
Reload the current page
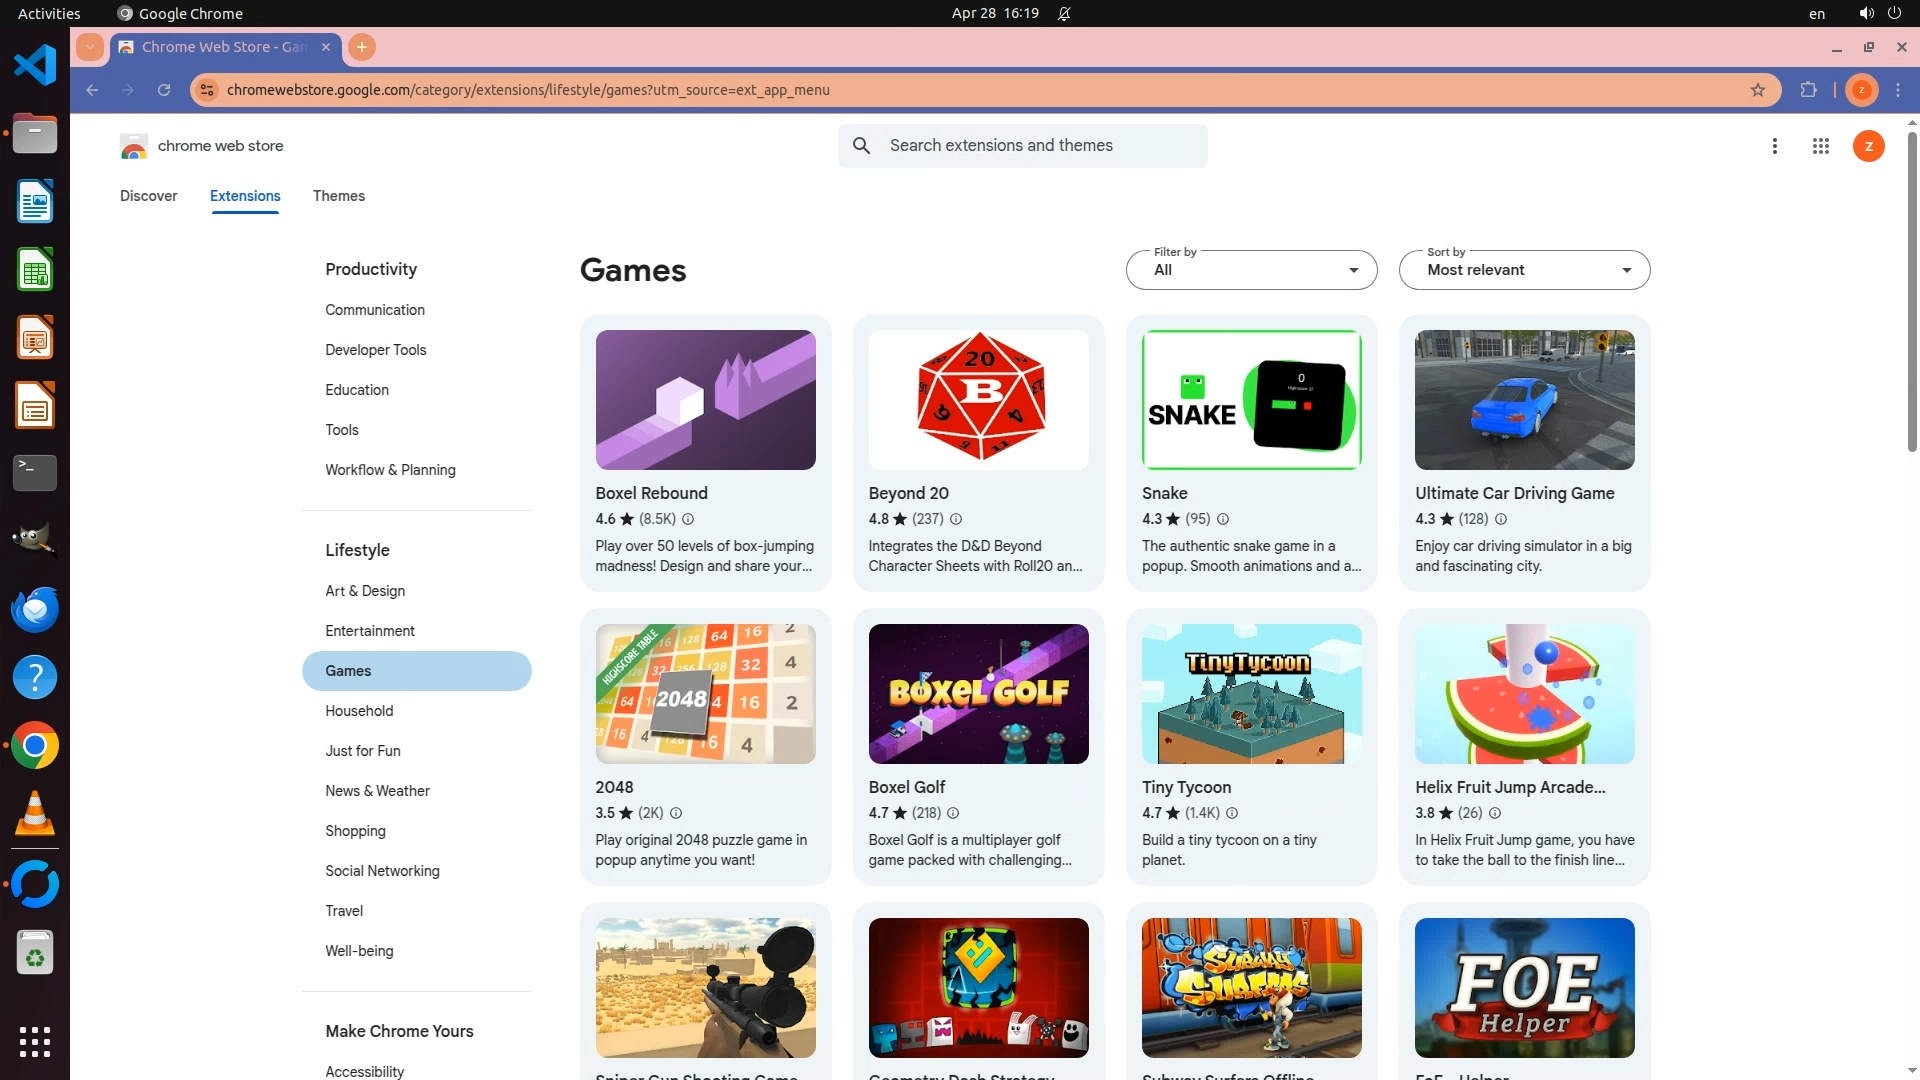[164, 90]
